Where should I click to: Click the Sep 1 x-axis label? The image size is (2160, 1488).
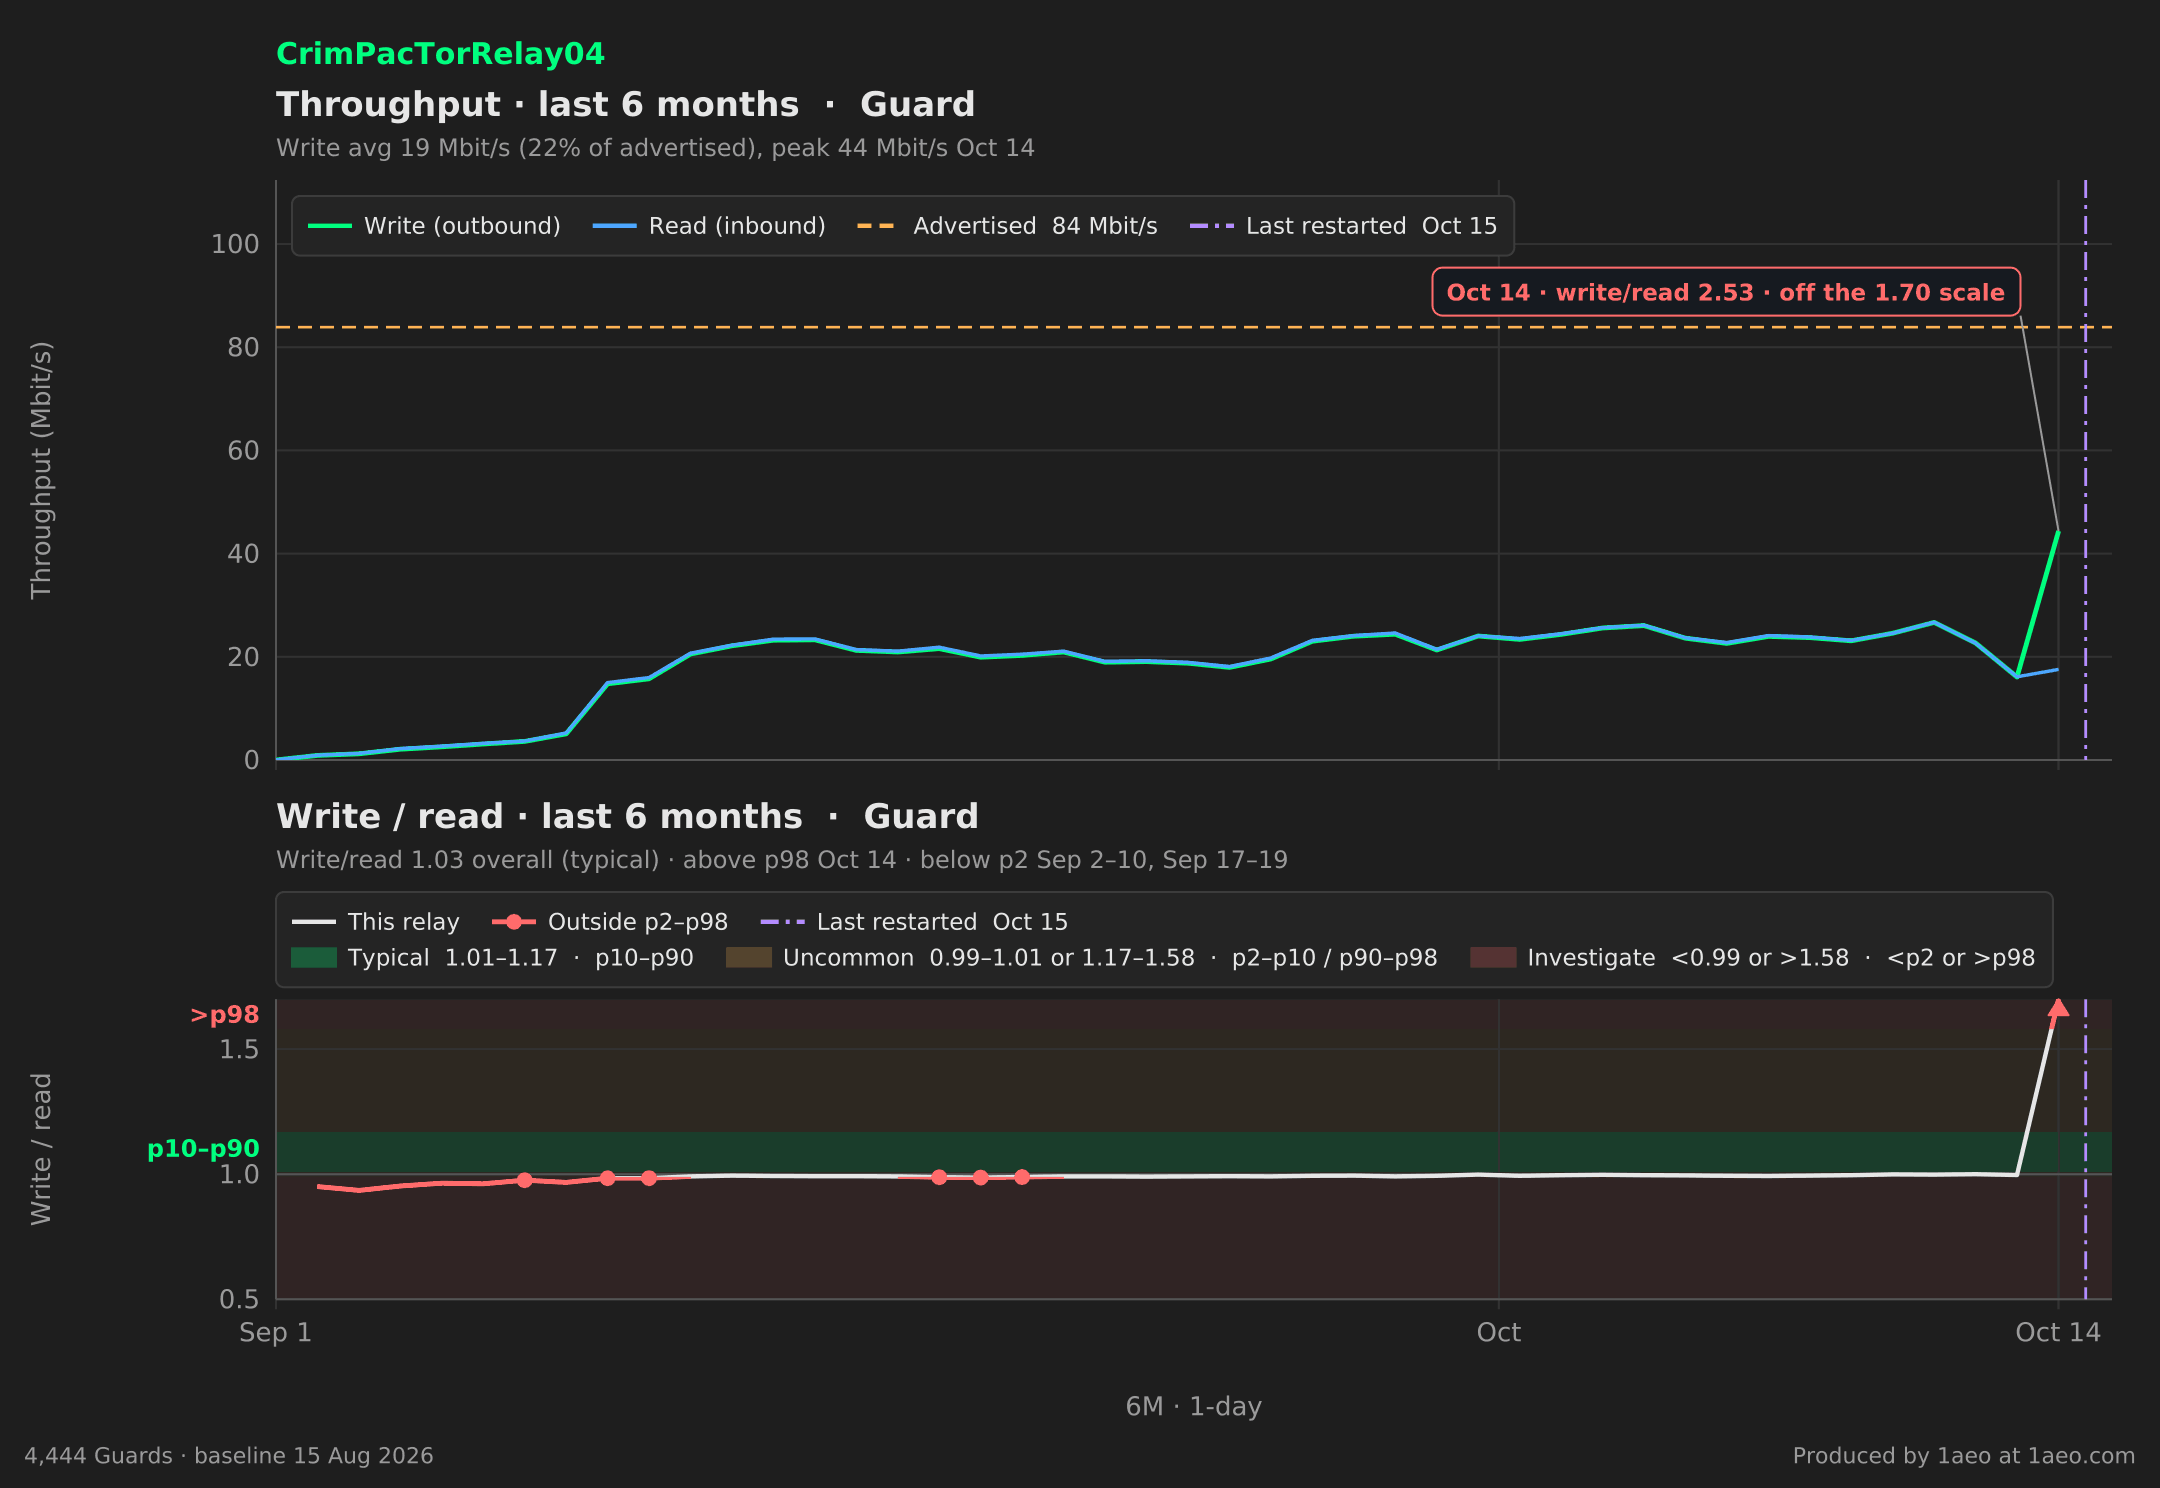click(x=276, y=1333)
